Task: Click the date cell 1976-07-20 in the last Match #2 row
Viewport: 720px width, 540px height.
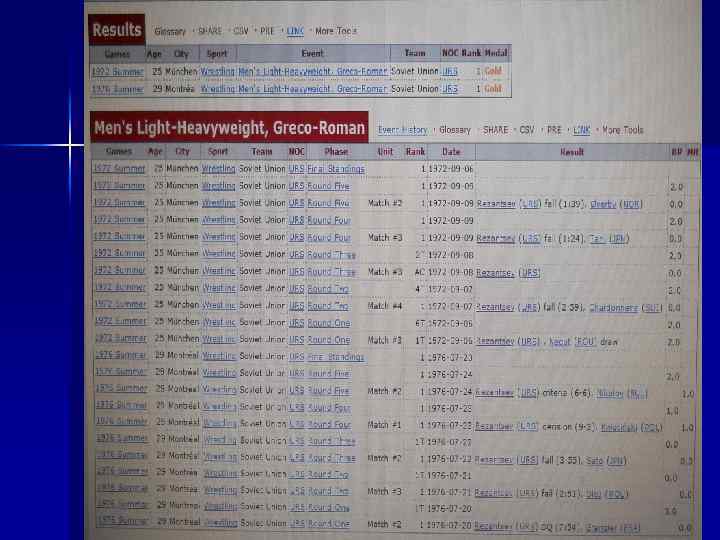Action: [x=450, y=525]
